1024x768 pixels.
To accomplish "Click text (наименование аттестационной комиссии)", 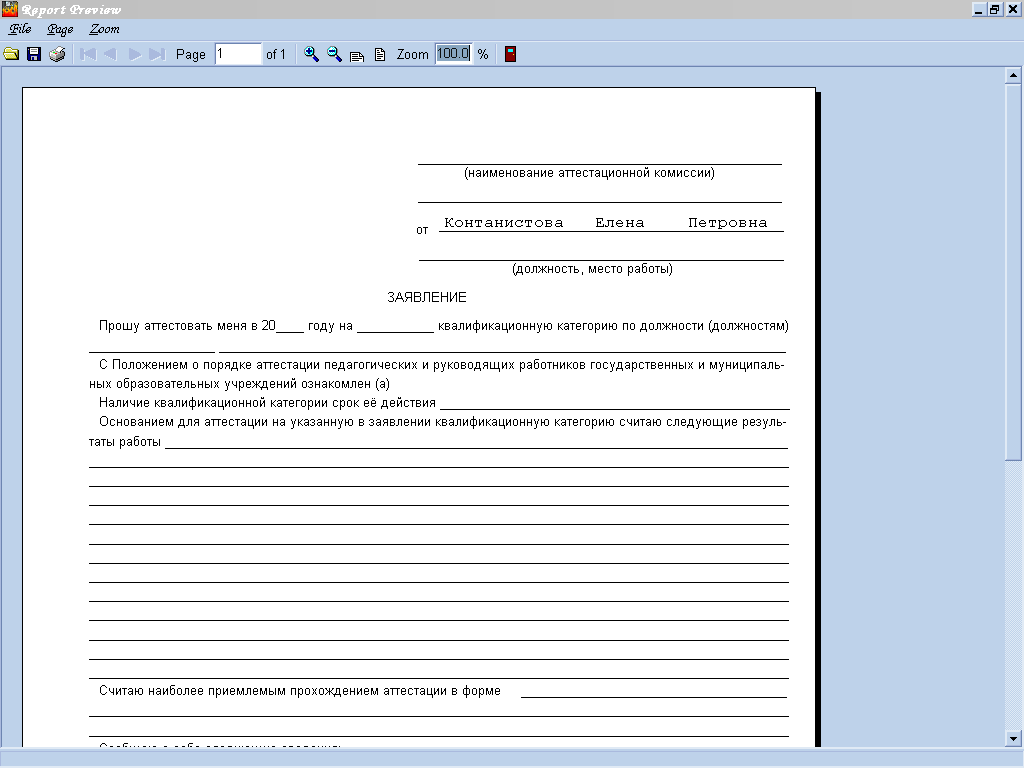I will 589,173.
